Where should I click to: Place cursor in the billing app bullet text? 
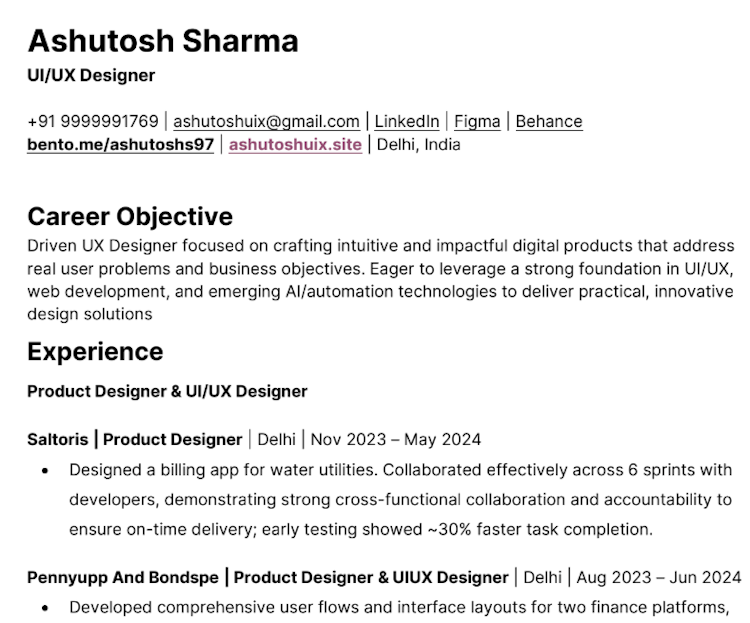(400, 500)
